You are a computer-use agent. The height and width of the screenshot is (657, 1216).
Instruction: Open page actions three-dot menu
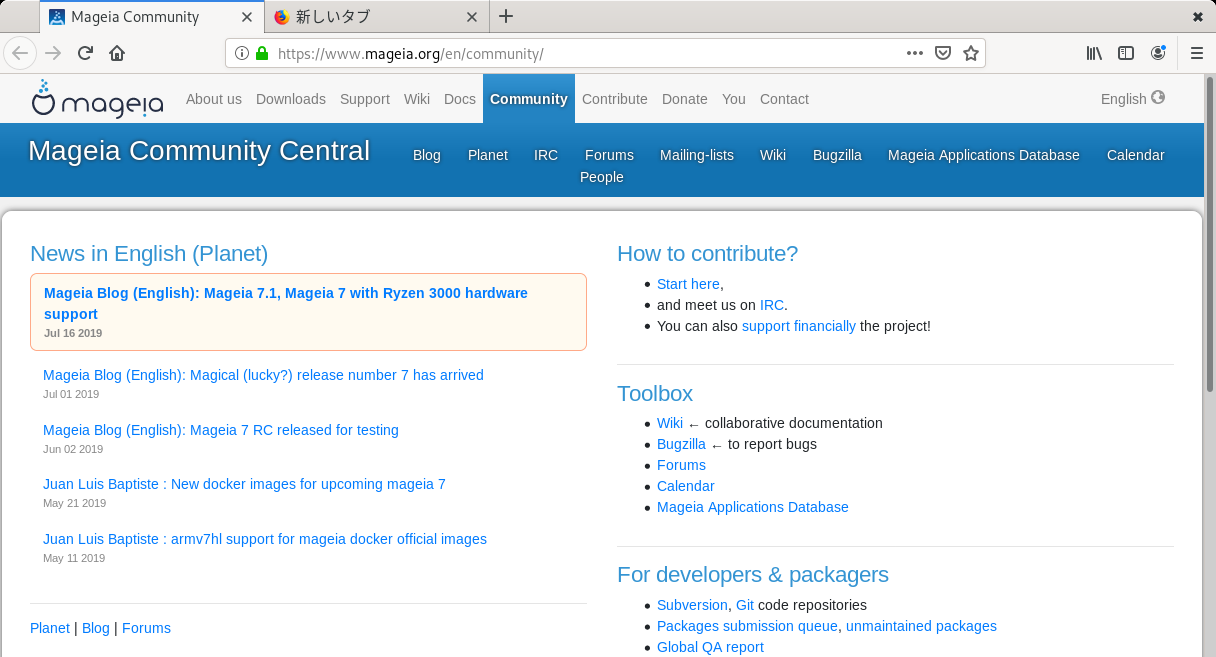pyautogui.click(x=915, y=53)
